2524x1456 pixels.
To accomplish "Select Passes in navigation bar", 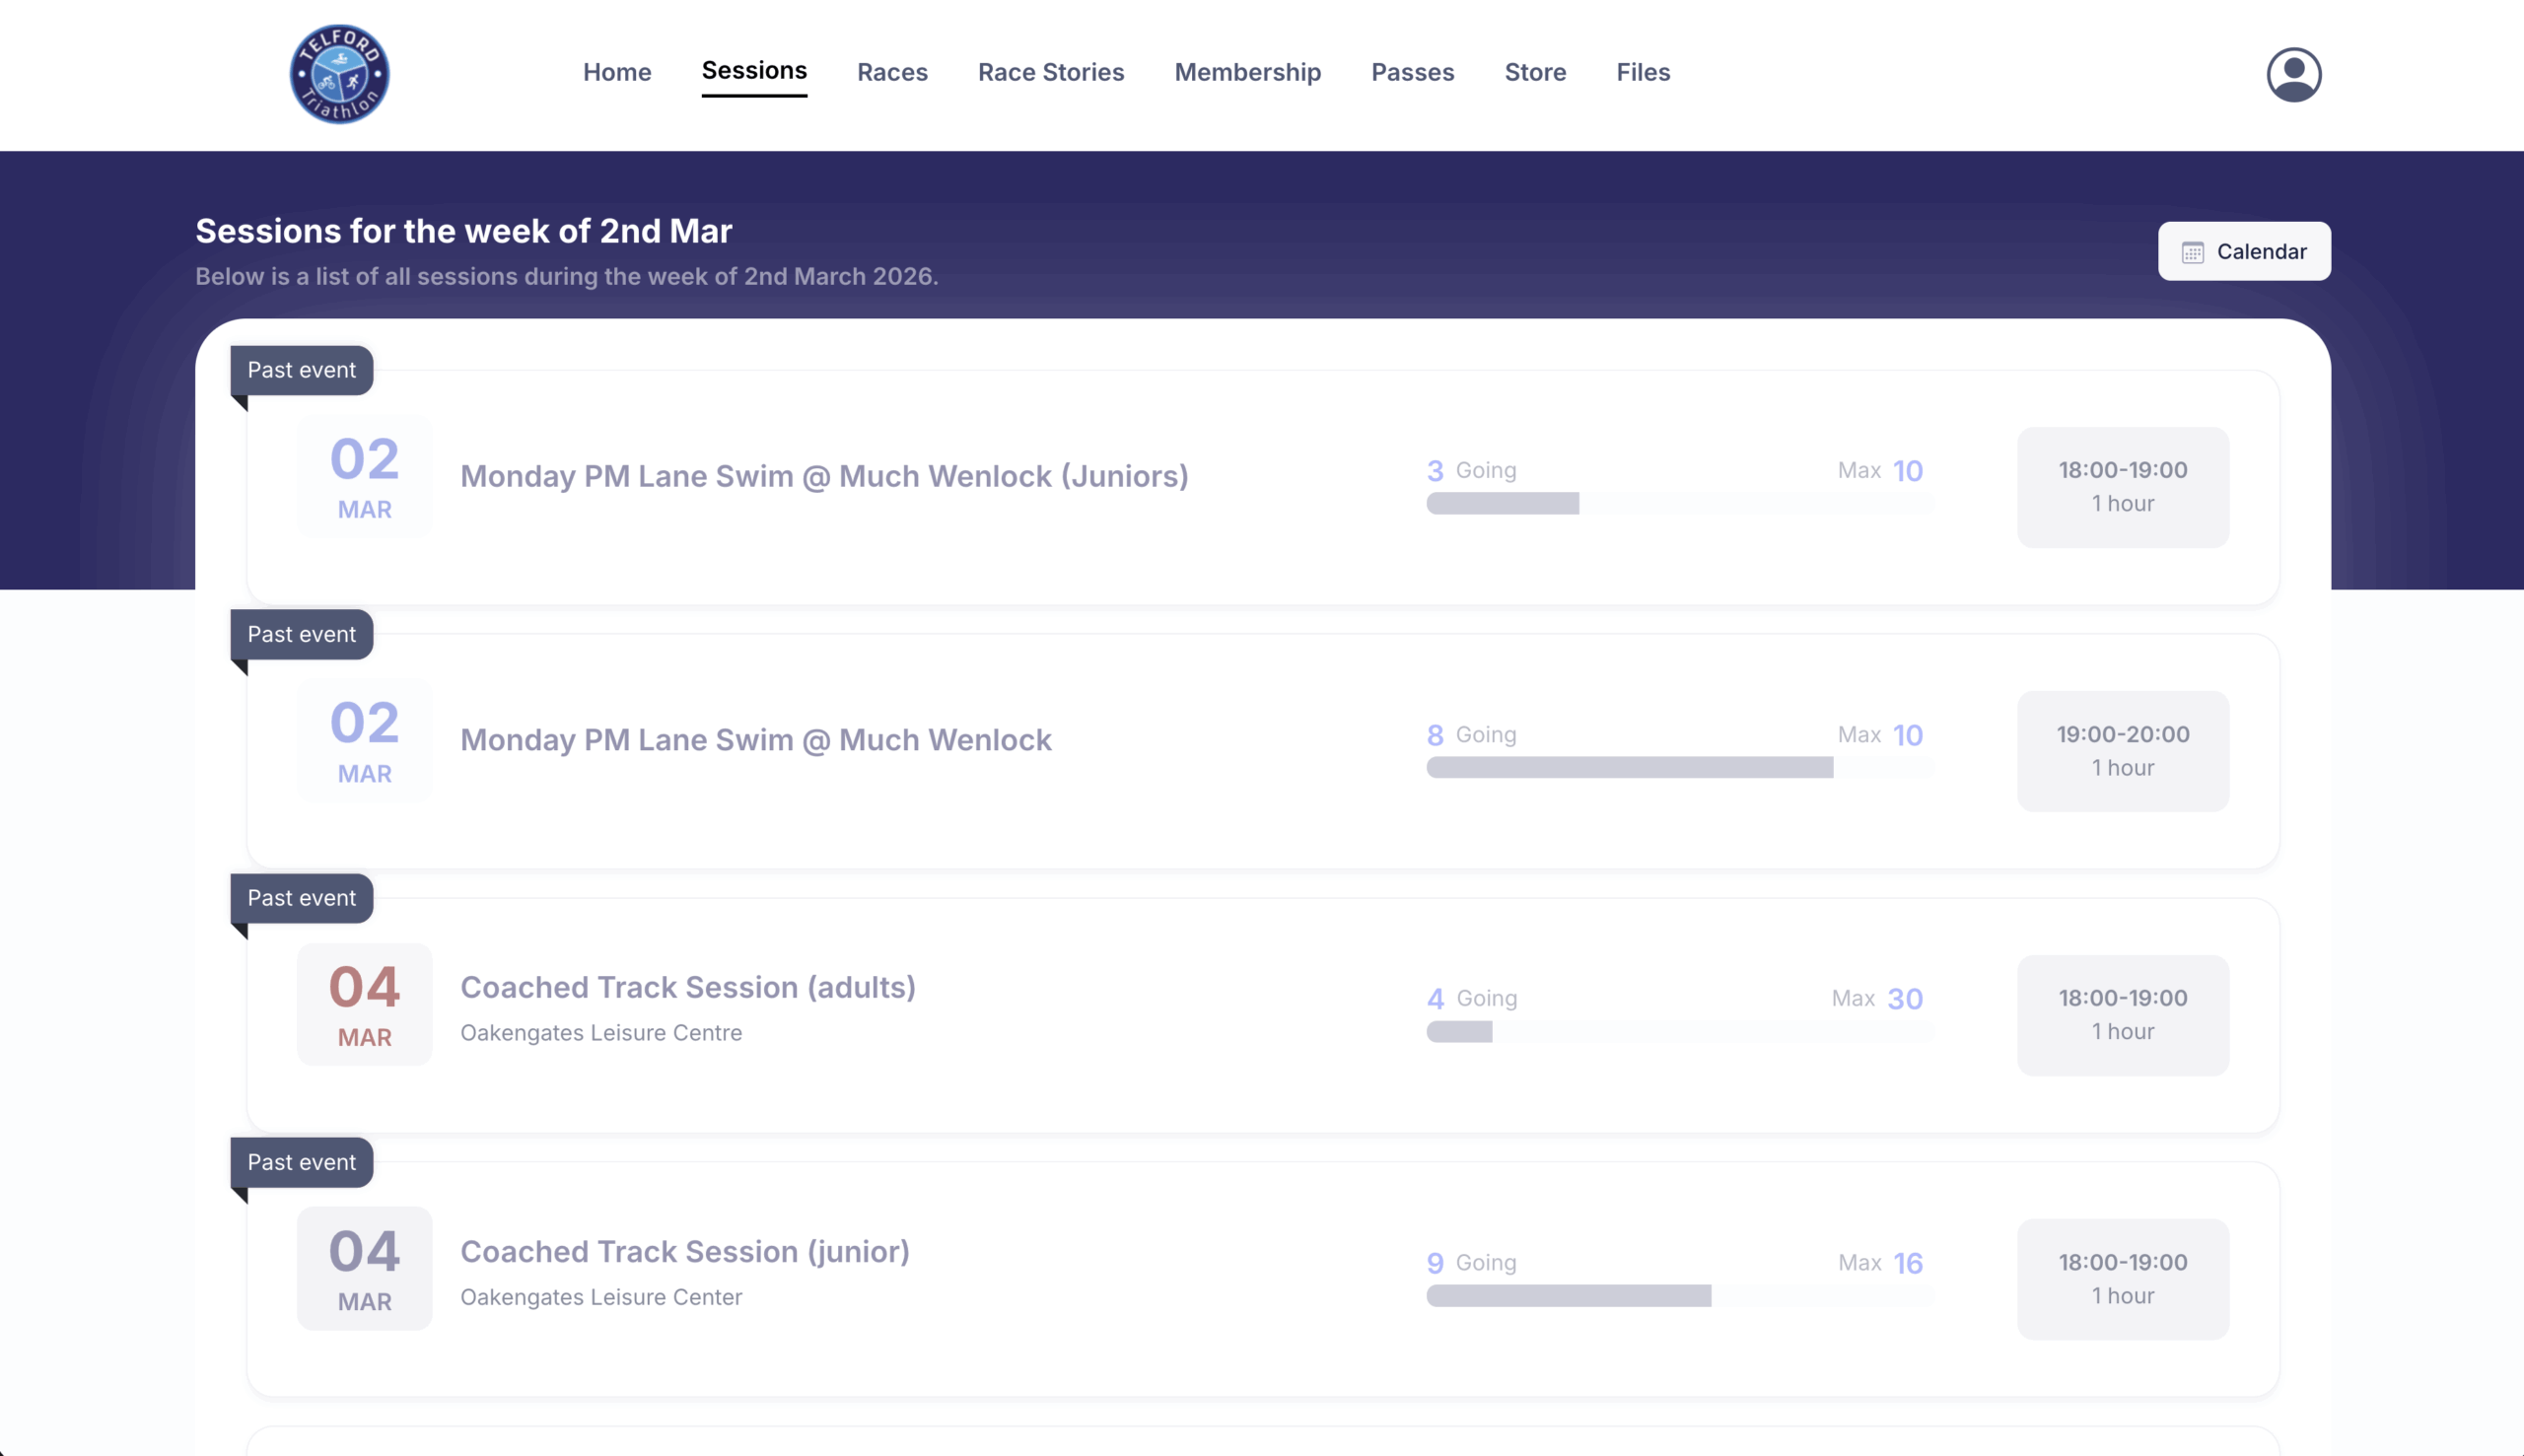I will (1412, 72).
